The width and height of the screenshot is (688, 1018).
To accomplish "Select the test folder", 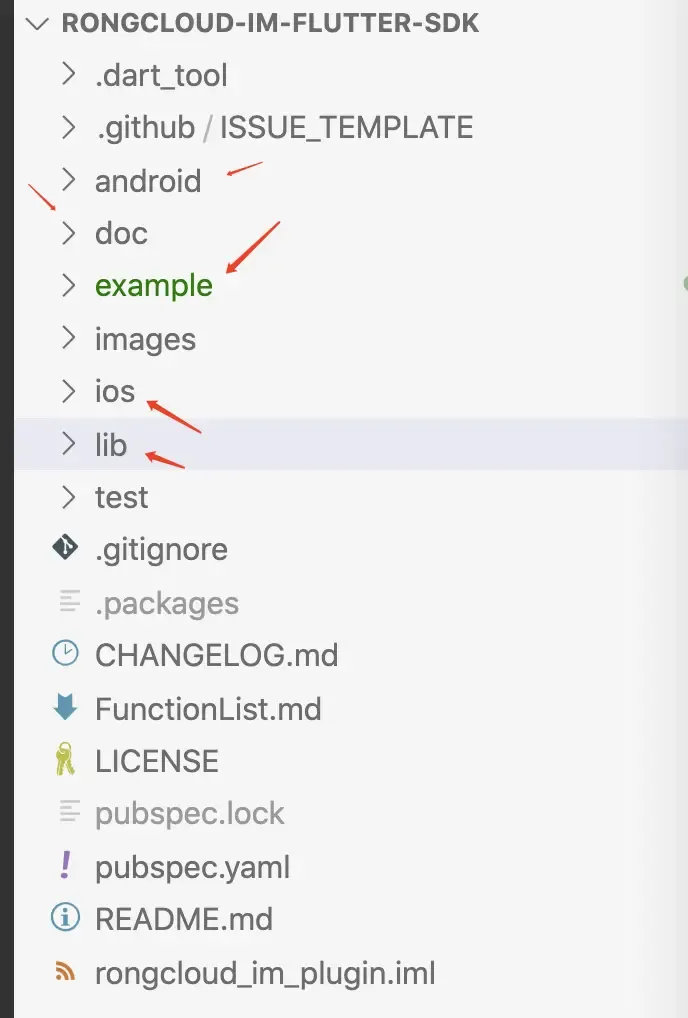I will tap(121, 497).
